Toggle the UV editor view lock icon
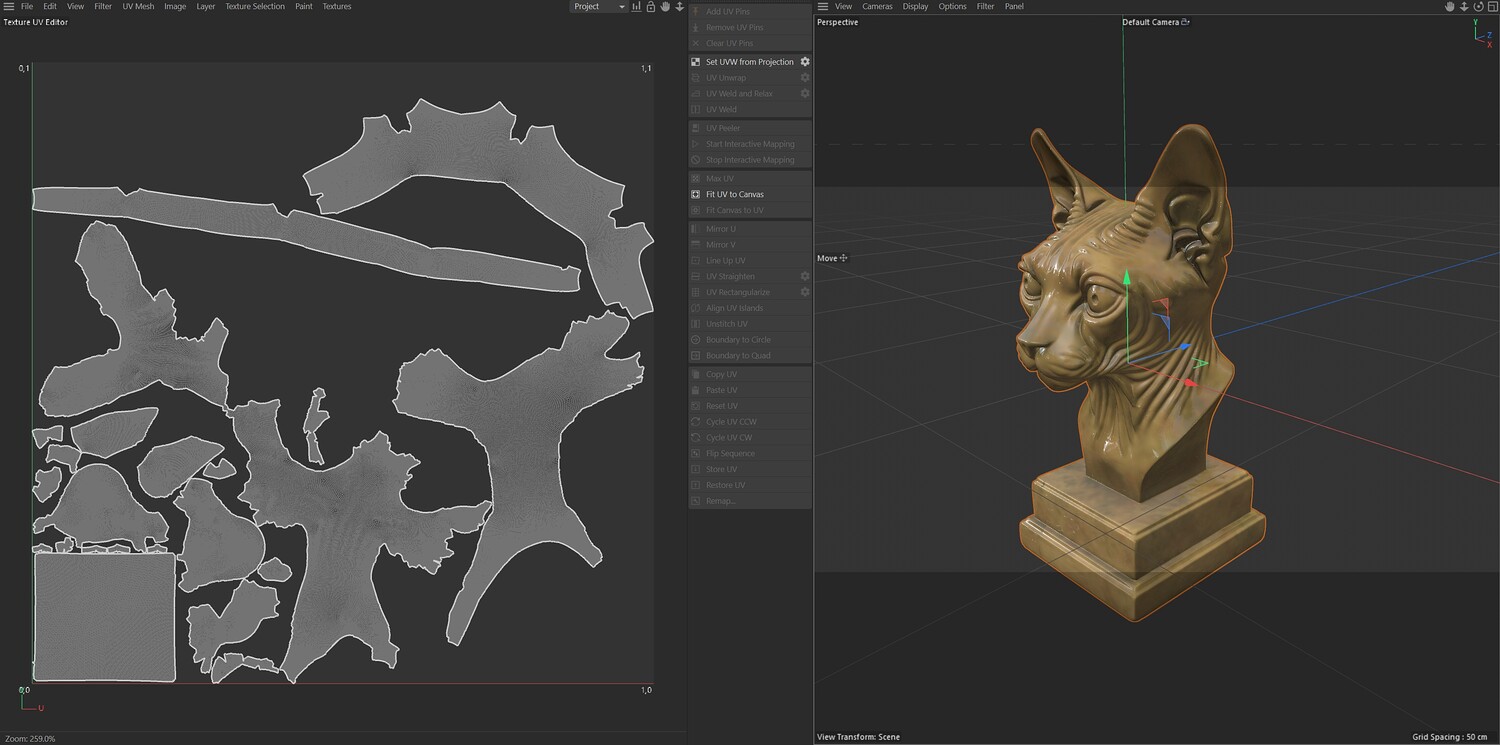This screenshot has height=745, width=1500. click(651, 6)
